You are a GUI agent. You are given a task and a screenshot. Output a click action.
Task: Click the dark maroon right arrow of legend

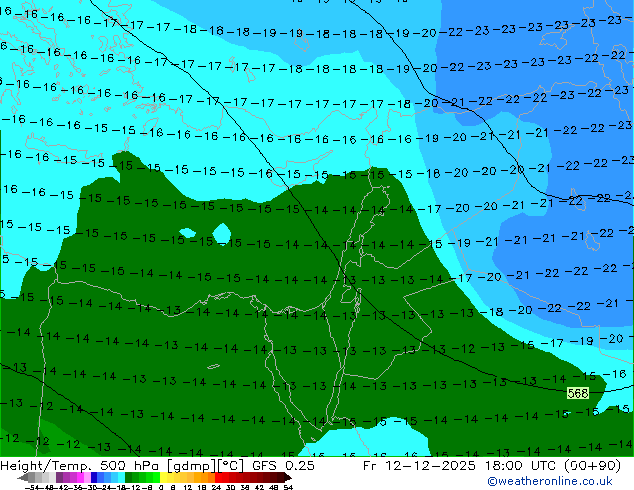pyautogui.click(x=287, y=477)
